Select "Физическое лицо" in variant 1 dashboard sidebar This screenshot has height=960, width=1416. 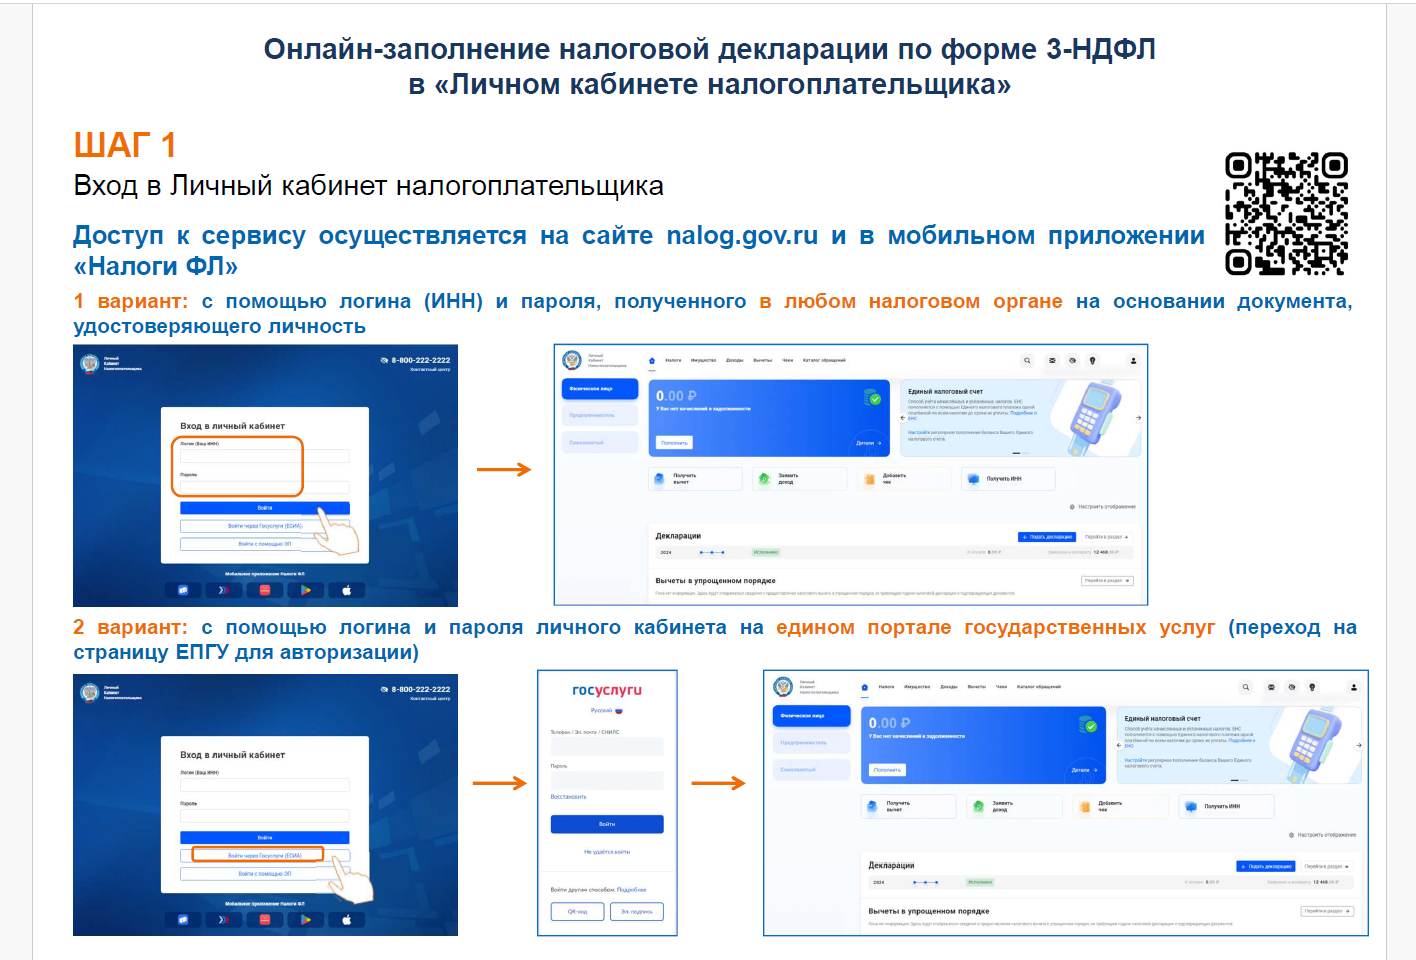[599, 388]
